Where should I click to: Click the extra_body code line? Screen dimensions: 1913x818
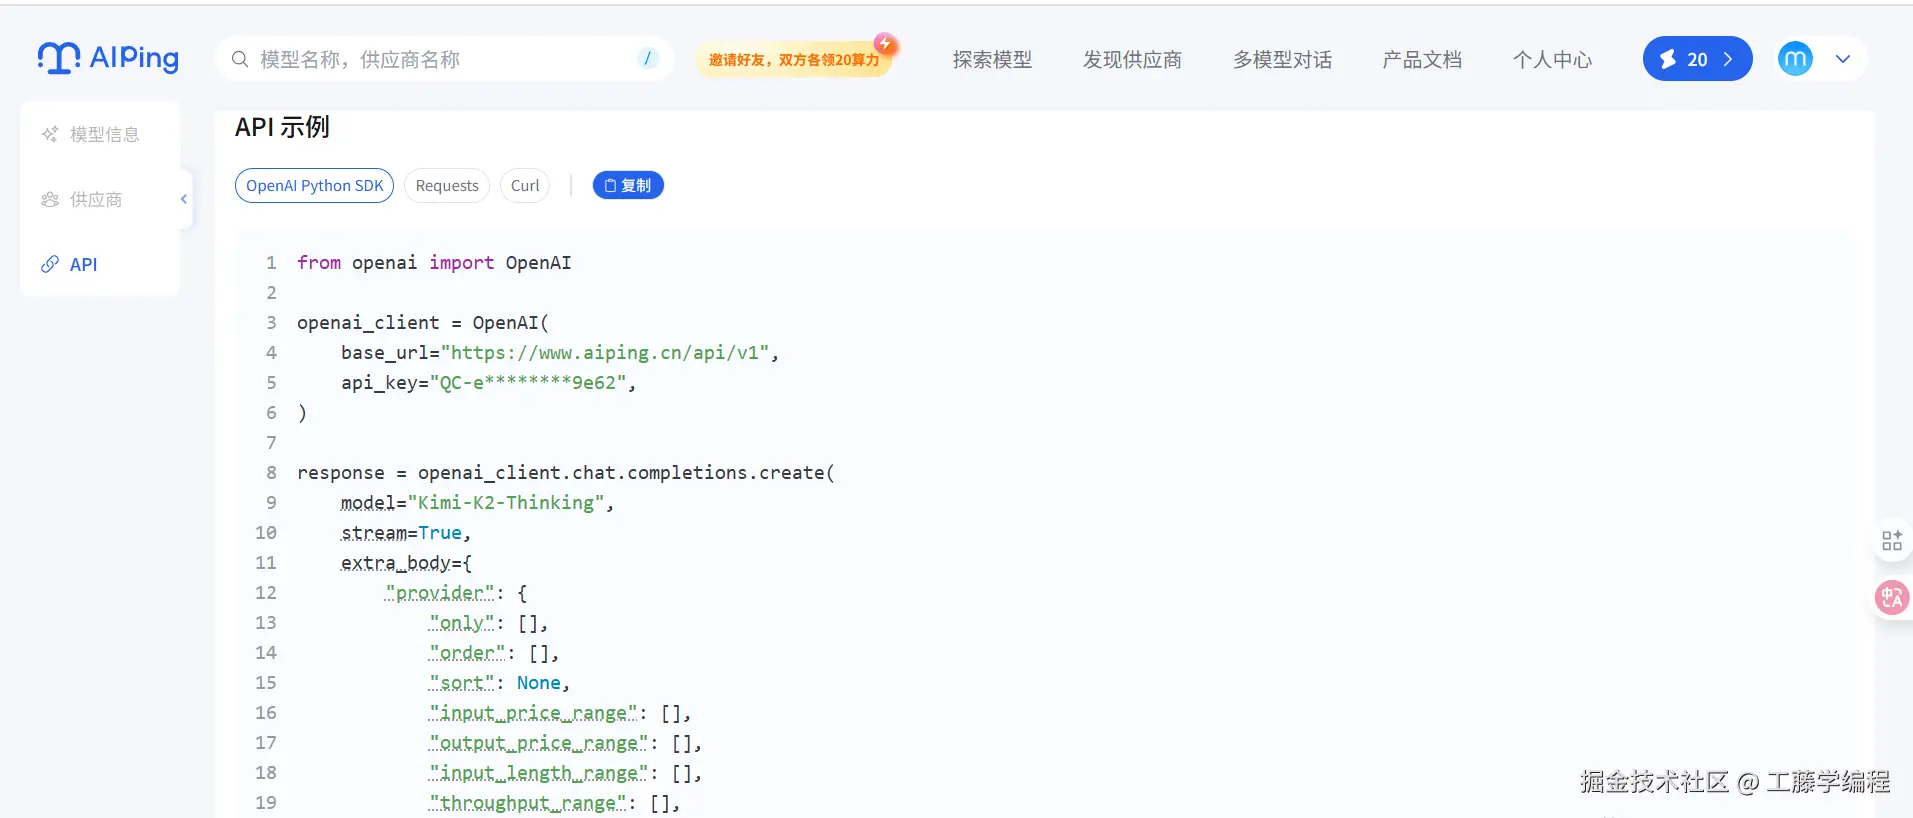406,563
